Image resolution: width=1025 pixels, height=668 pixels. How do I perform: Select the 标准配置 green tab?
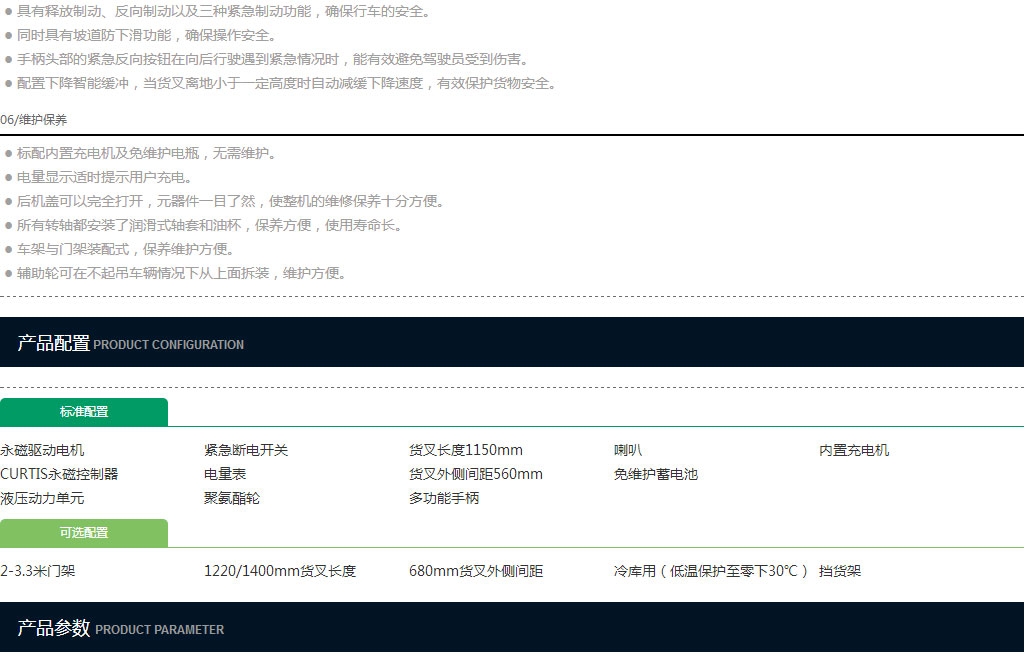84,412
